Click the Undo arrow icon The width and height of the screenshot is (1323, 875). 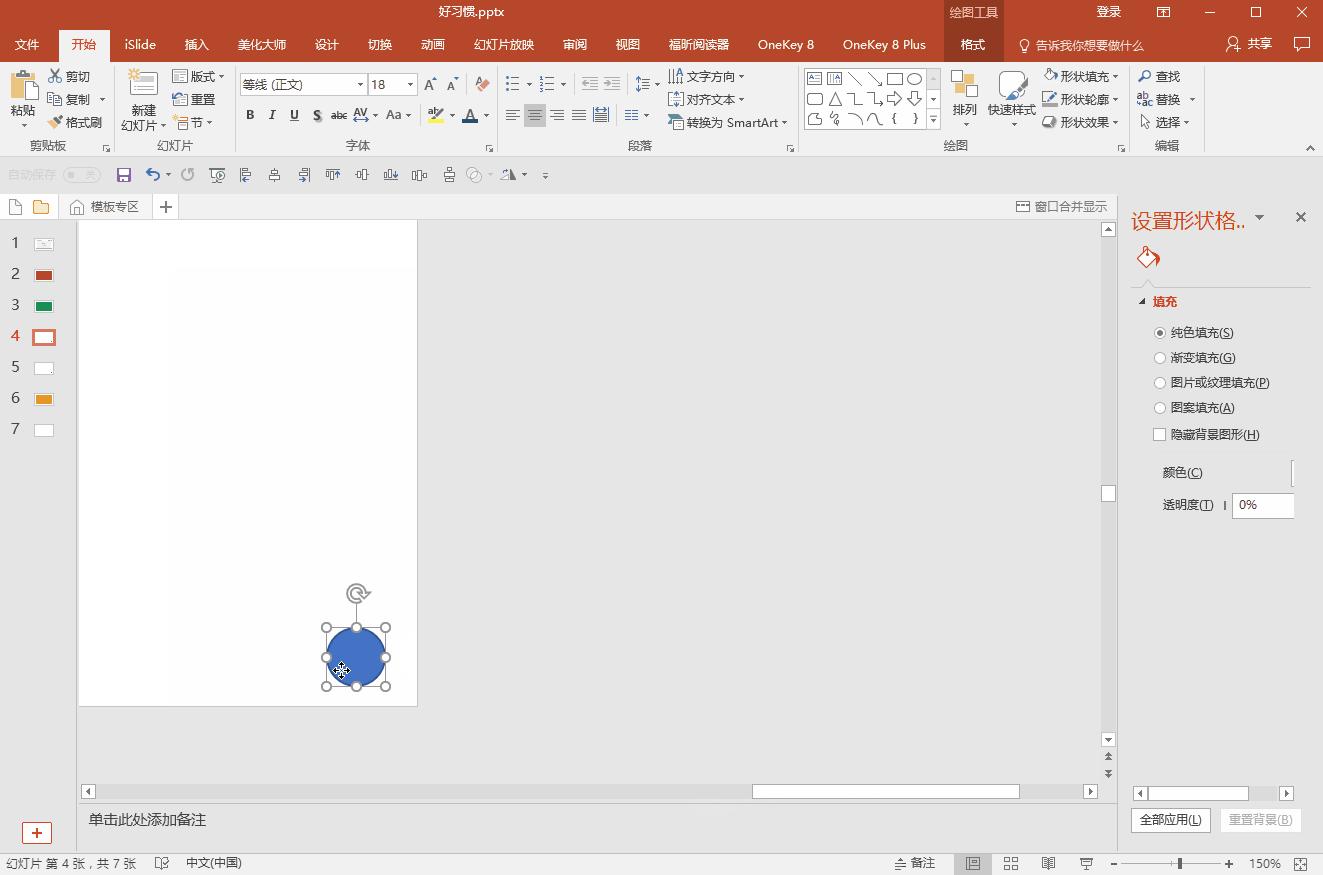click(x=152, y=175)
